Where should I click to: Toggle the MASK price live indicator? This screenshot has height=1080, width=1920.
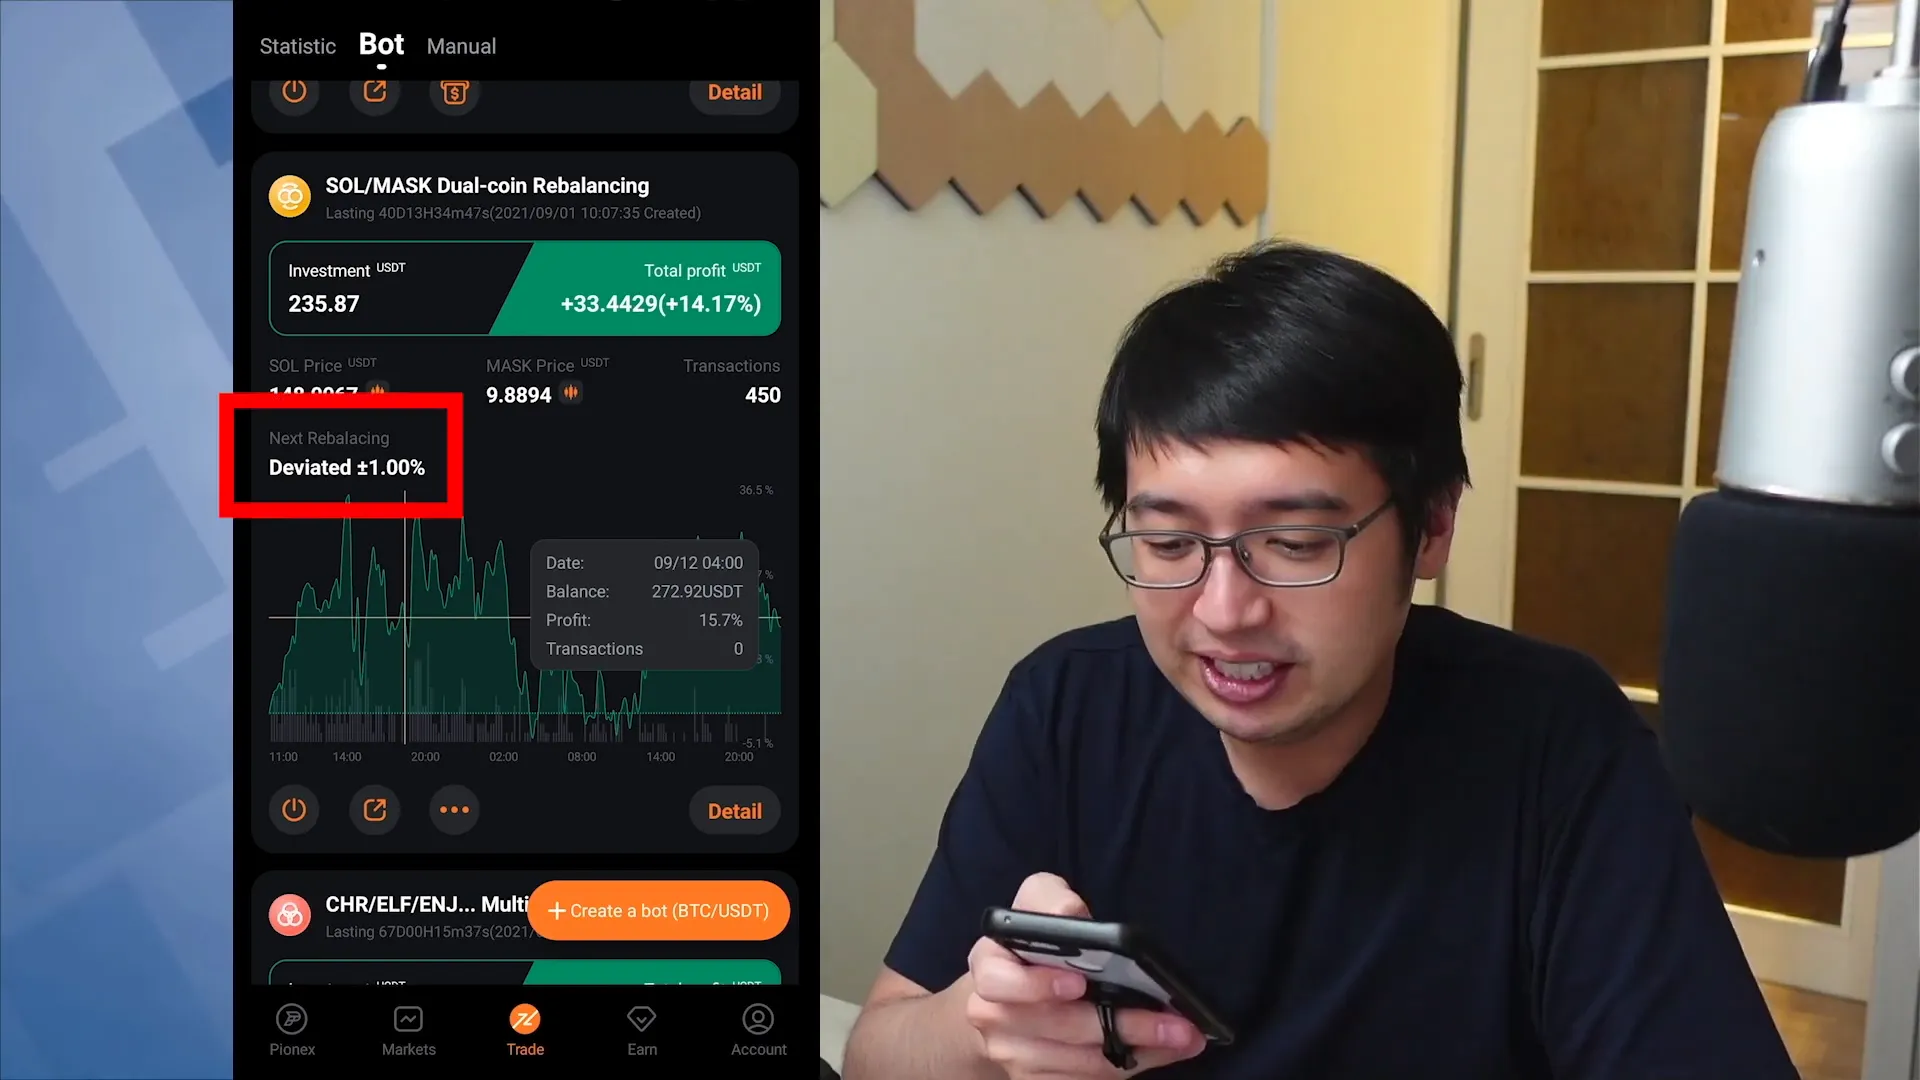click(571, 393)
